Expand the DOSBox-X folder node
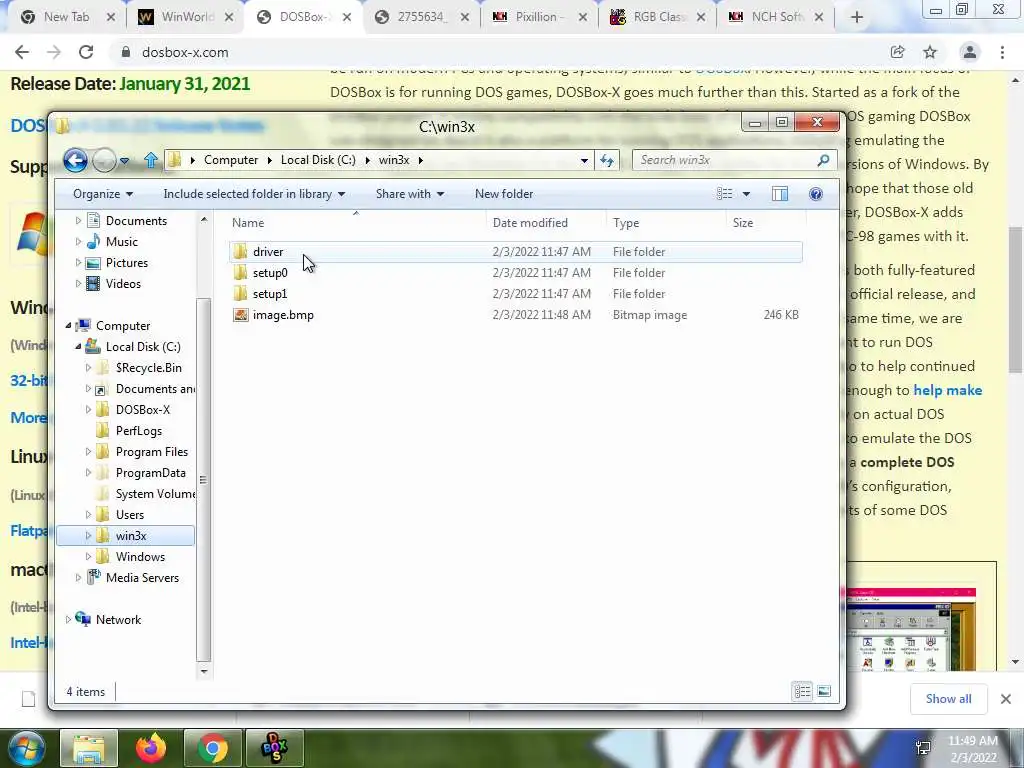 coord(88,409)
